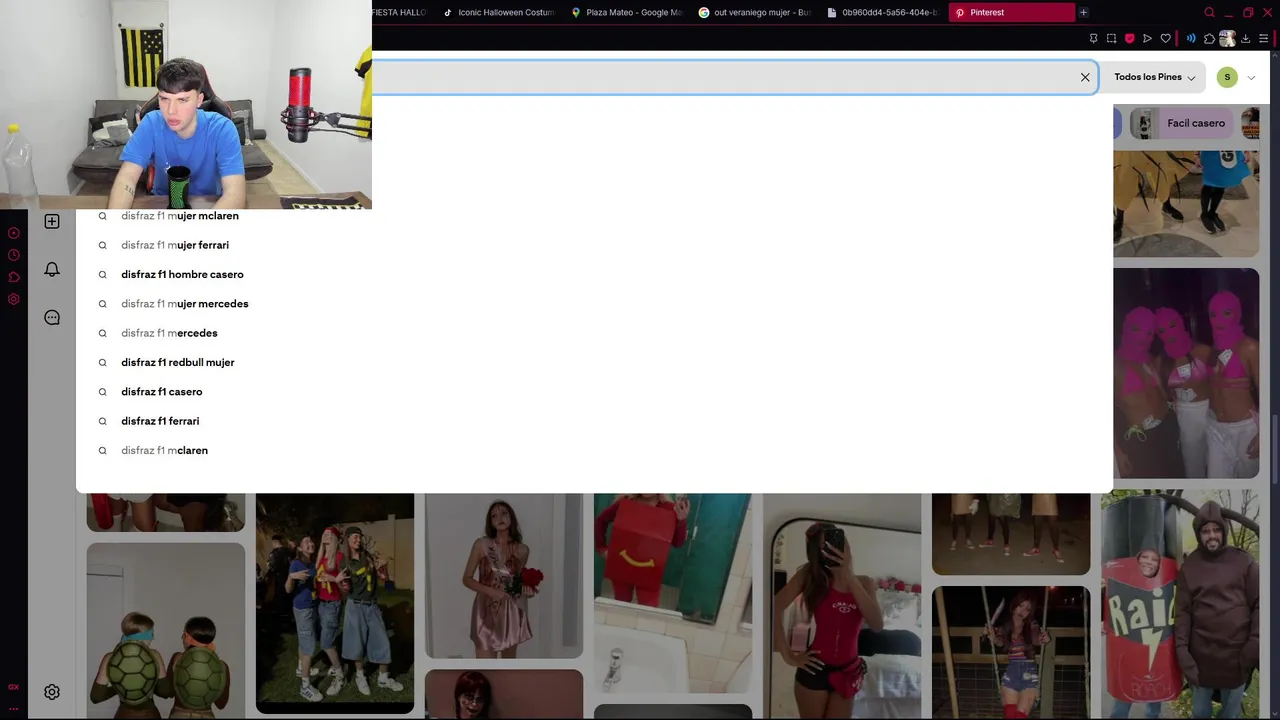Click the heart bookmark icon in toolbar
The height and width of the screenshot is (720, 1280).
[x=1165, y=39]
